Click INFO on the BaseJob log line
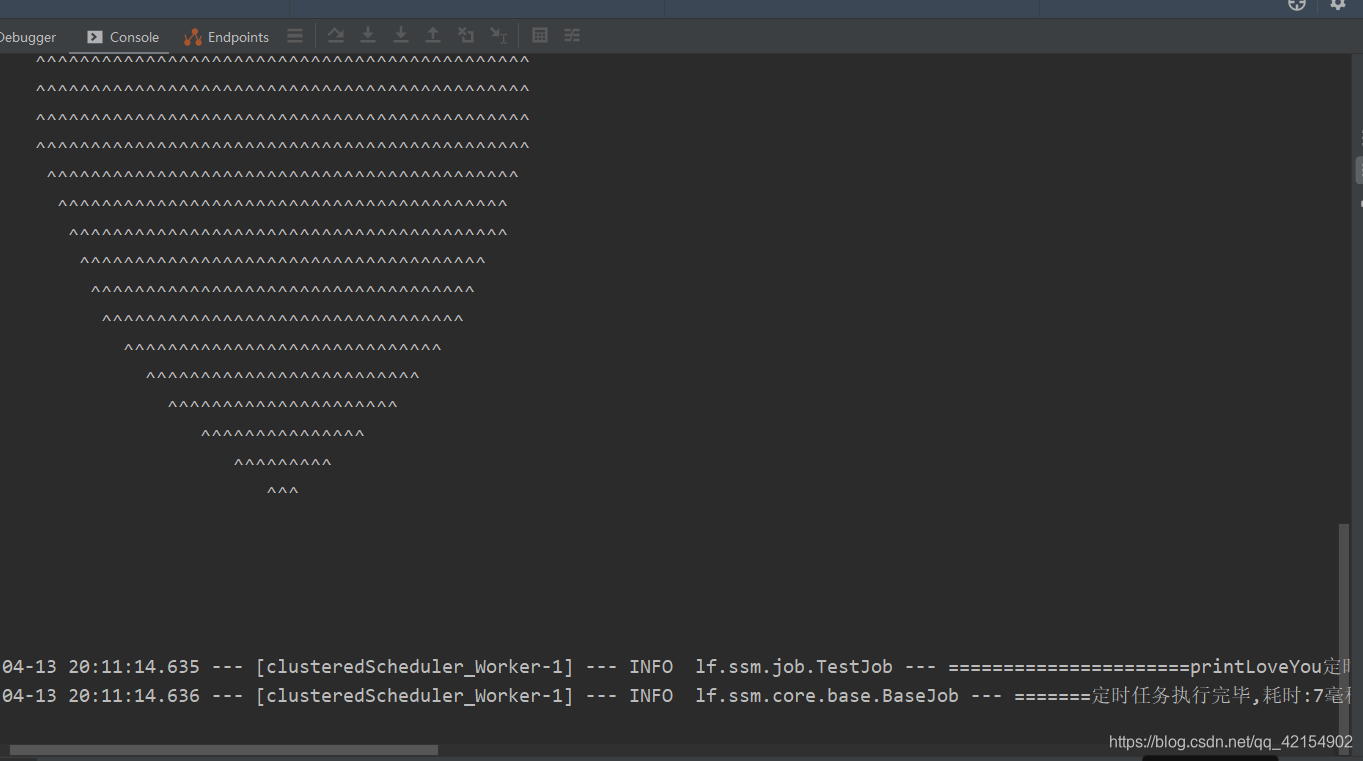Viewport: 1363px width, 761px height. pos(651,696)
